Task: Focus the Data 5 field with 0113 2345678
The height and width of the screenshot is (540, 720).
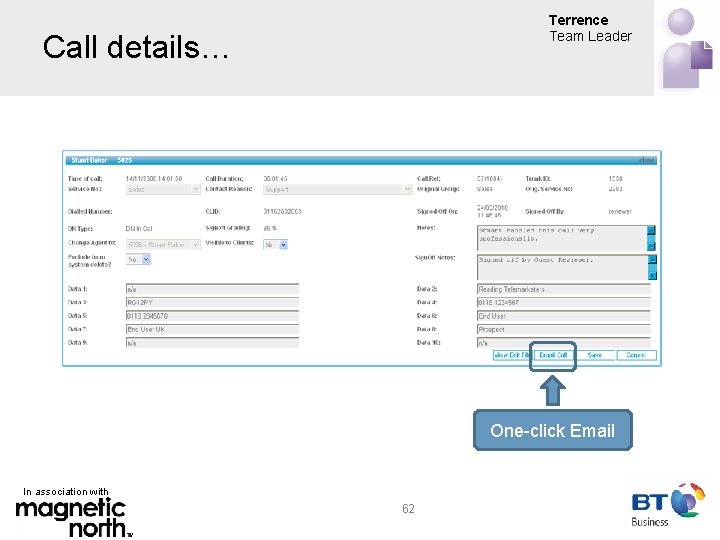Action: [x=212, y=316]
